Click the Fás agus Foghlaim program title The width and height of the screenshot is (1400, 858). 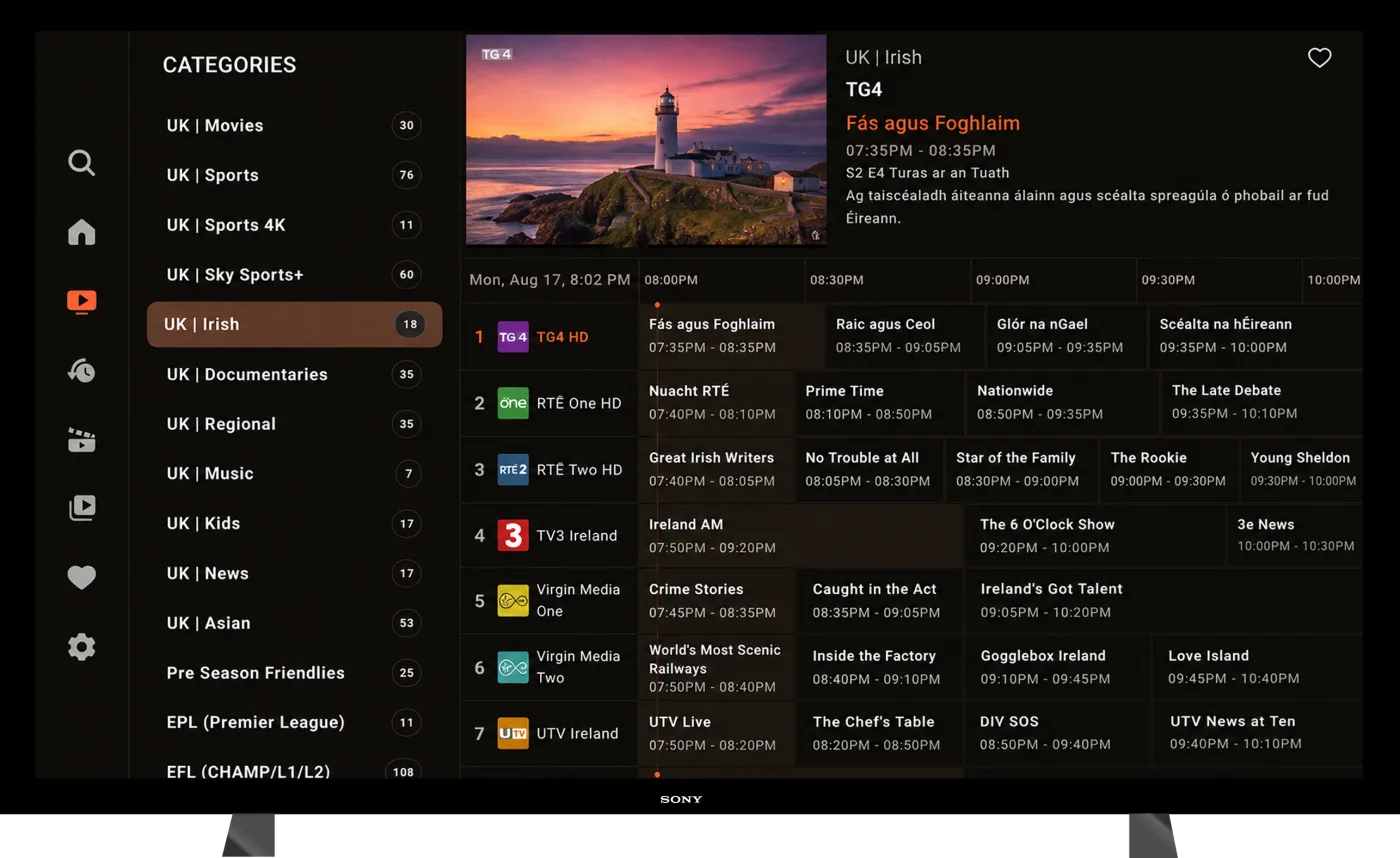coord(933,124)
